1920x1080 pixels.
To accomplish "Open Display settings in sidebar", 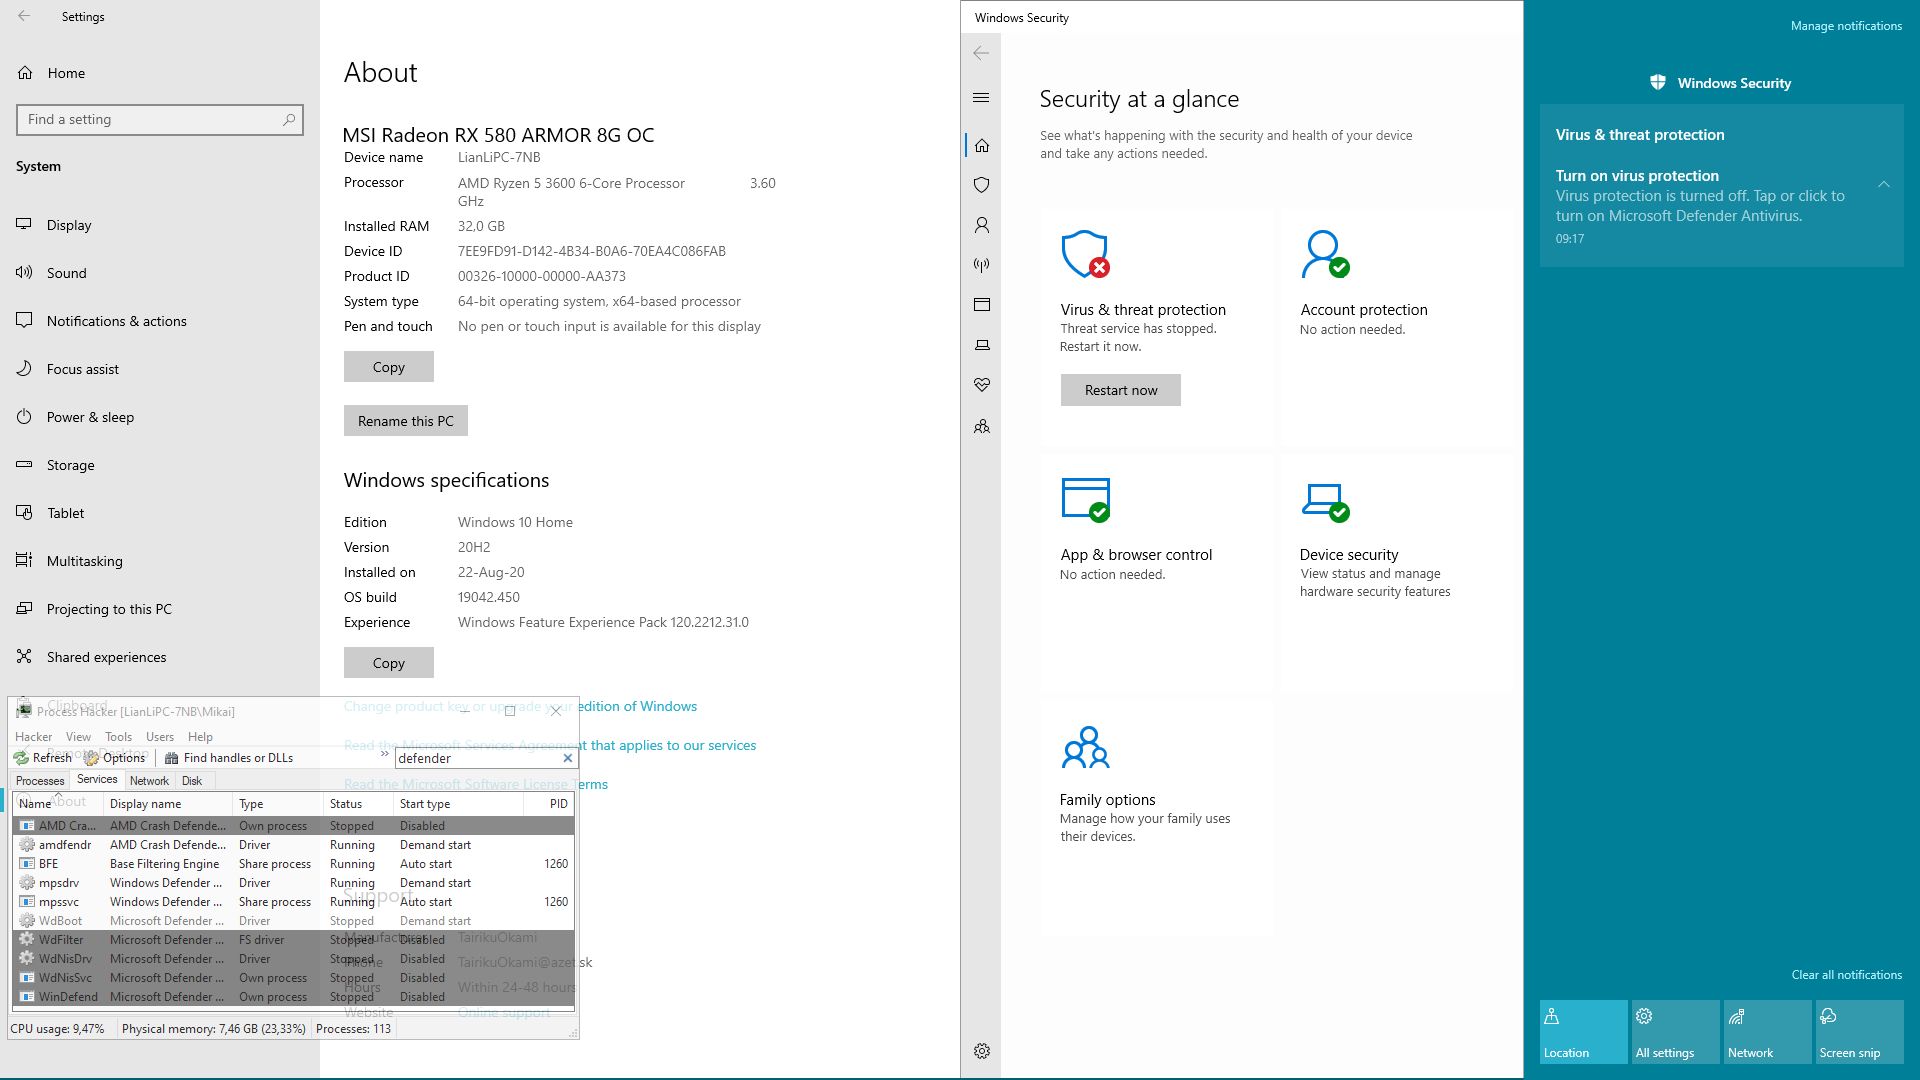I will (x=160, y=225).
